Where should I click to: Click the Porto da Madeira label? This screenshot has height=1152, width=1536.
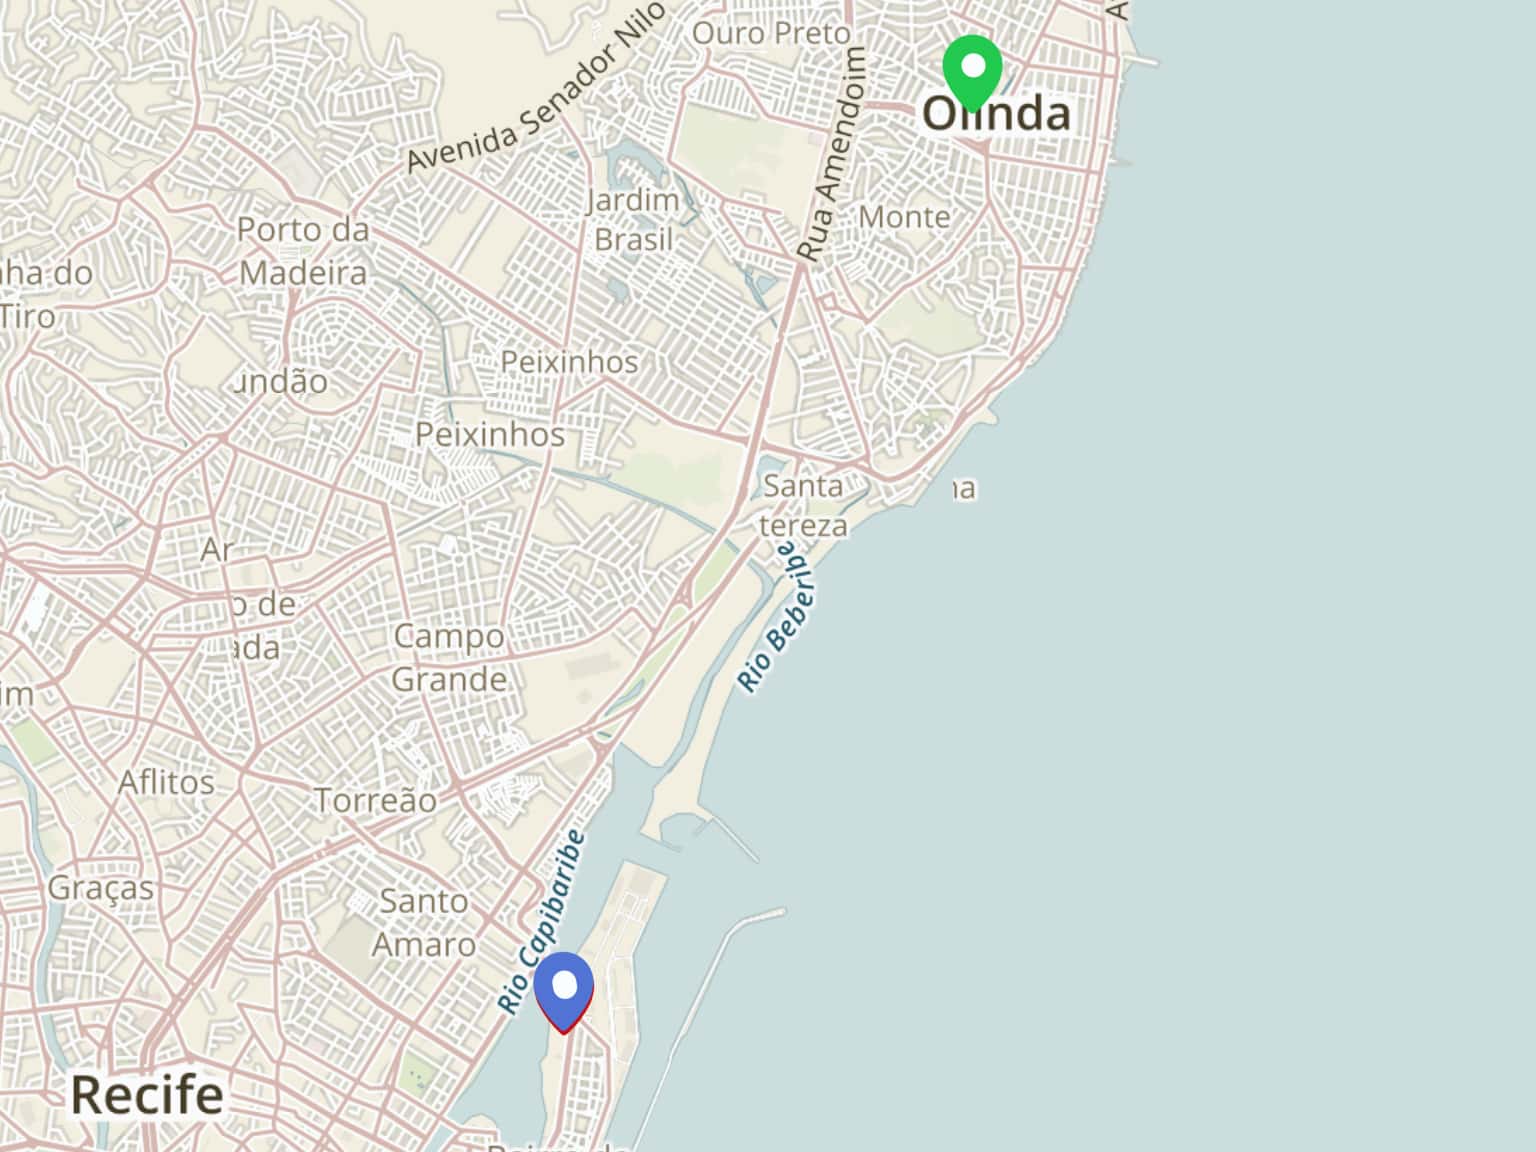pyautogui.click(x=303, y=251)
